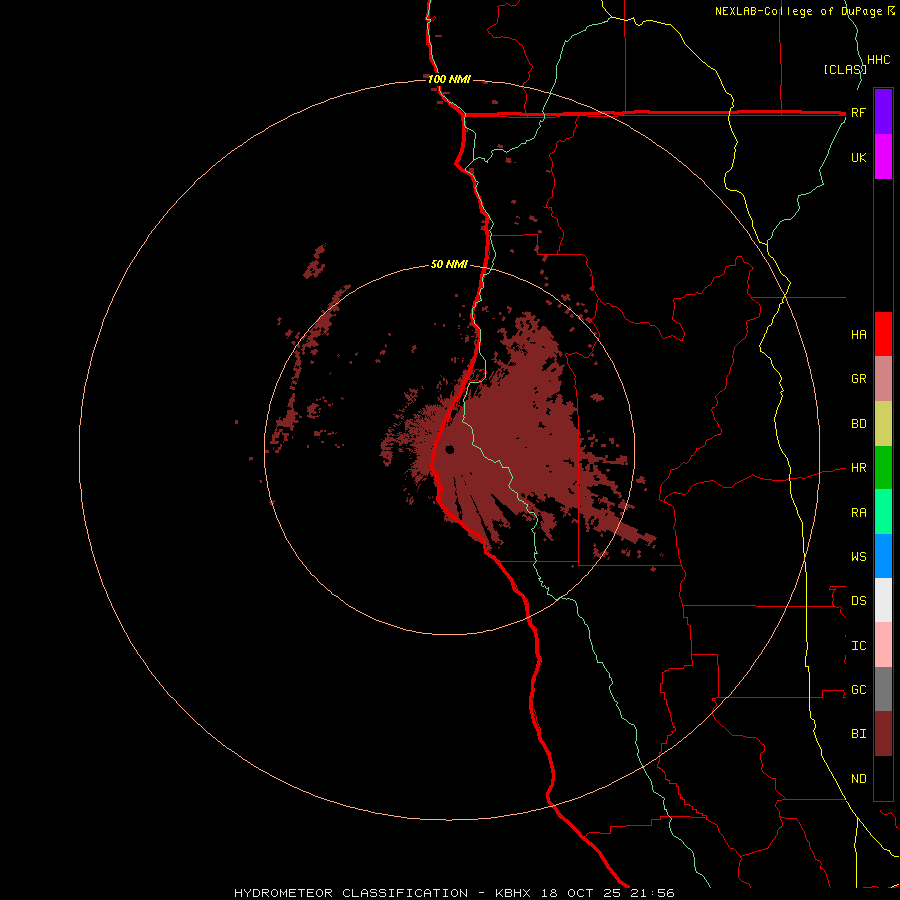Click the 50 NMI range ring label

[x=449, y=264]
